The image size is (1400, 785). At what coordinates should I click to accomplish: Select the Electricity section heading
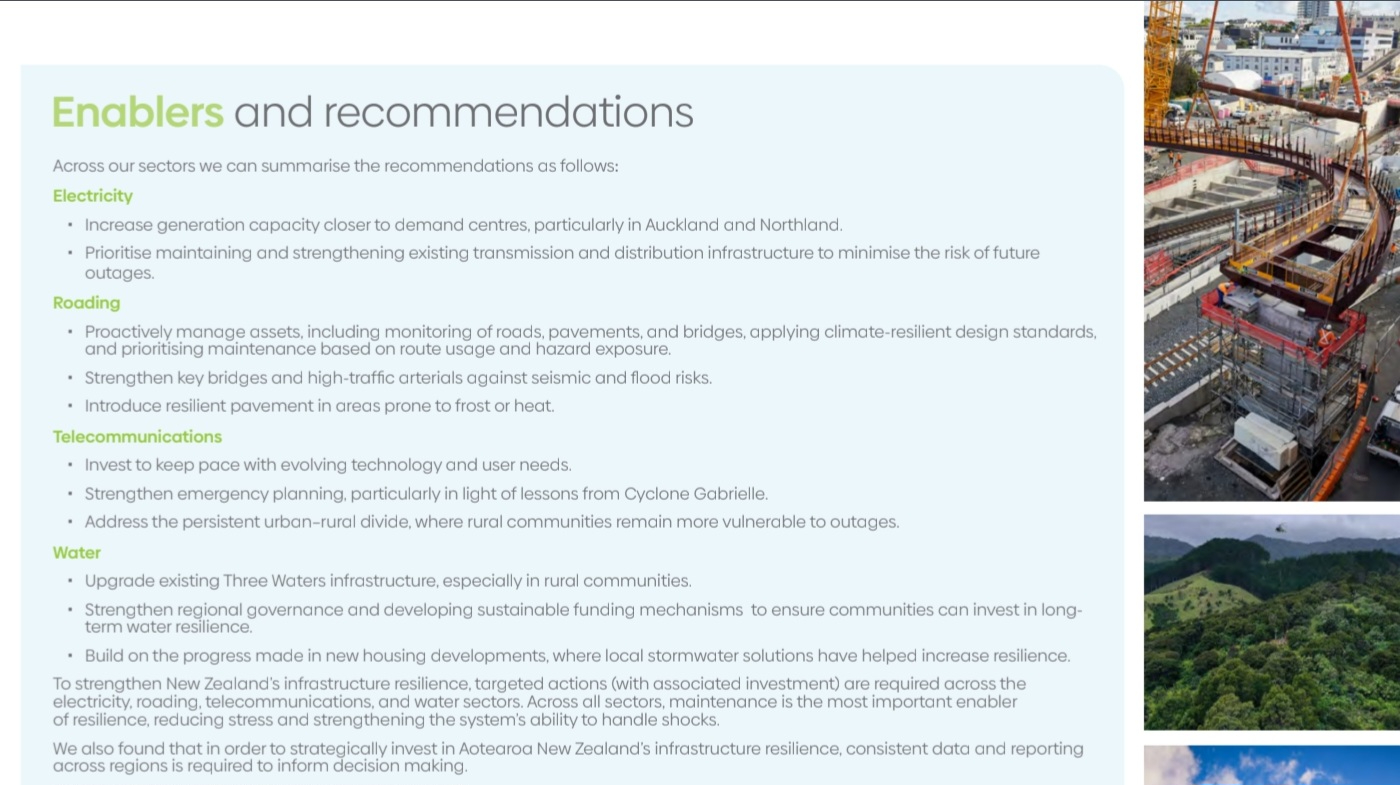93,196
